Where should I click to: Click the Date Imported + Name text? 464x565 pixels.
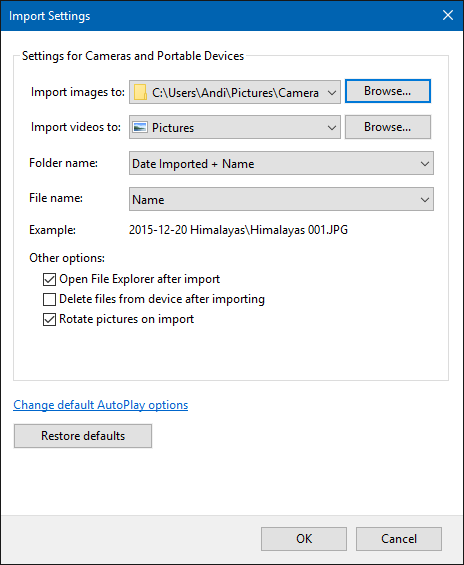[193, 164]
